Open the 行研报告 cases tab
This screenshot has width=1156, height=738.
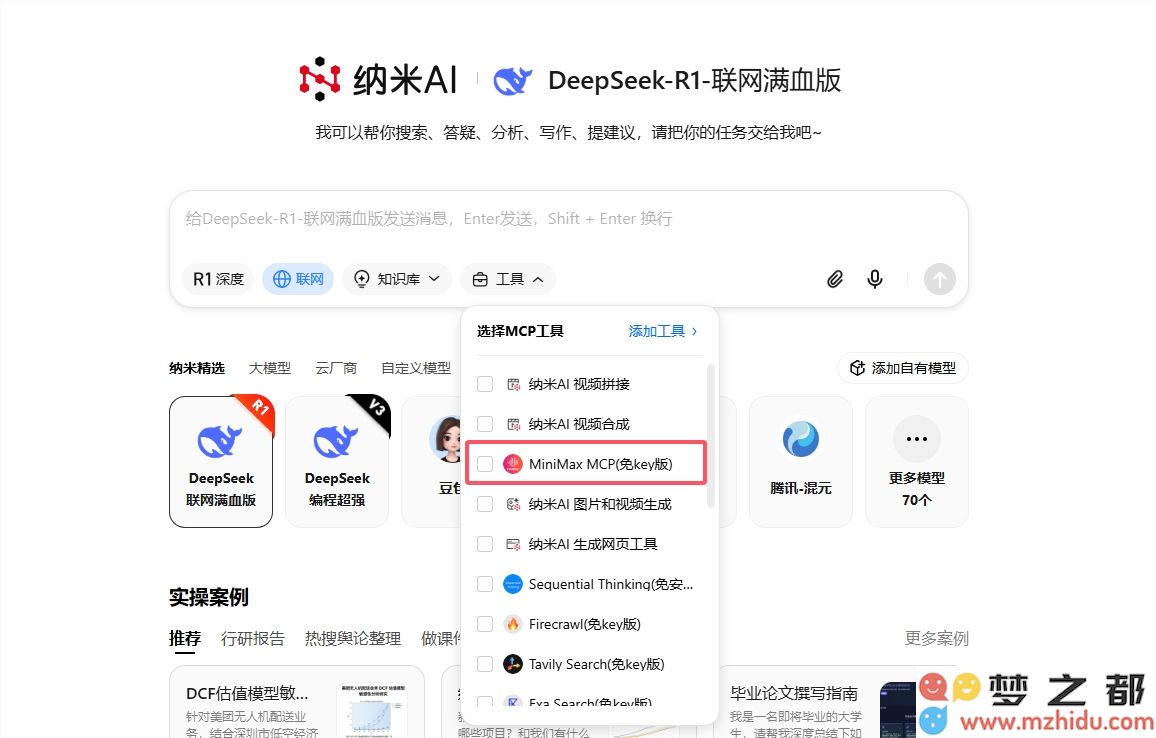(253, 638)
